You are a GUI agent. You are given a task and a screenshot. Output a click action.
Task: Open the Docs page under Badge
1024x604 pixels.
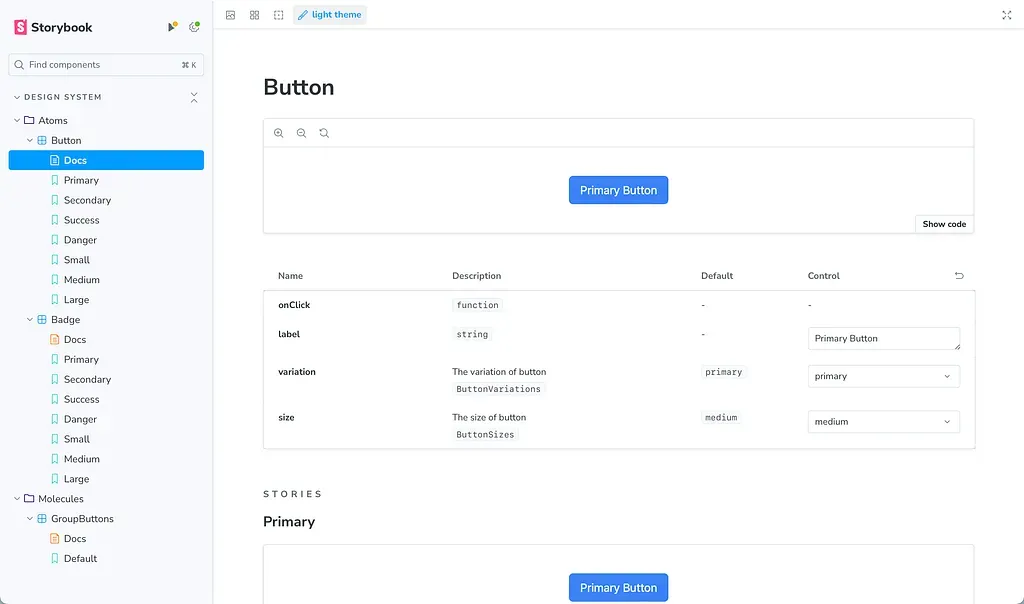75,340
